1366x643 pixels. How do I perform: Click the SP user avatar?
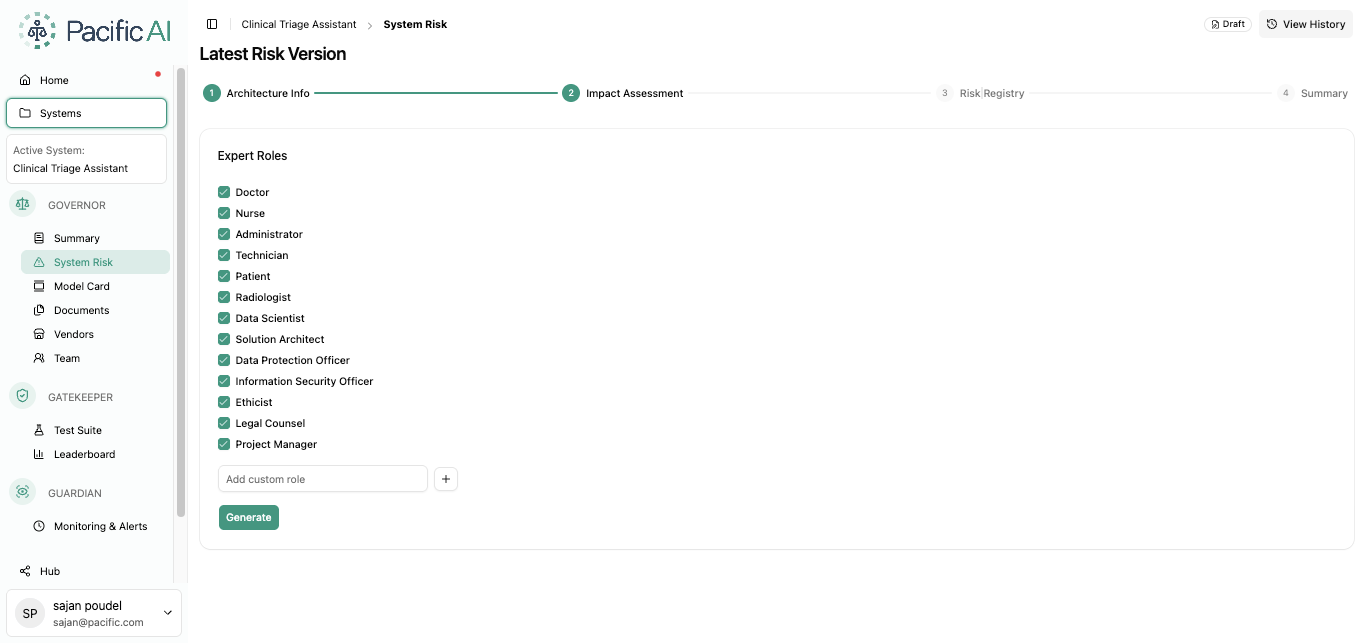tap(30, 614)
